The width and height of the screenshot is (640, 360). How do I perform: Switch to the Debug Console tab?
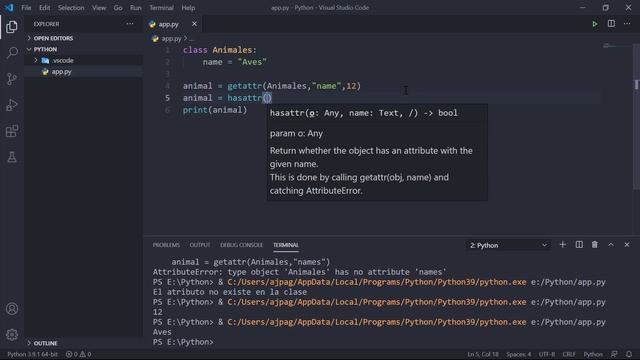click(242, 245)
